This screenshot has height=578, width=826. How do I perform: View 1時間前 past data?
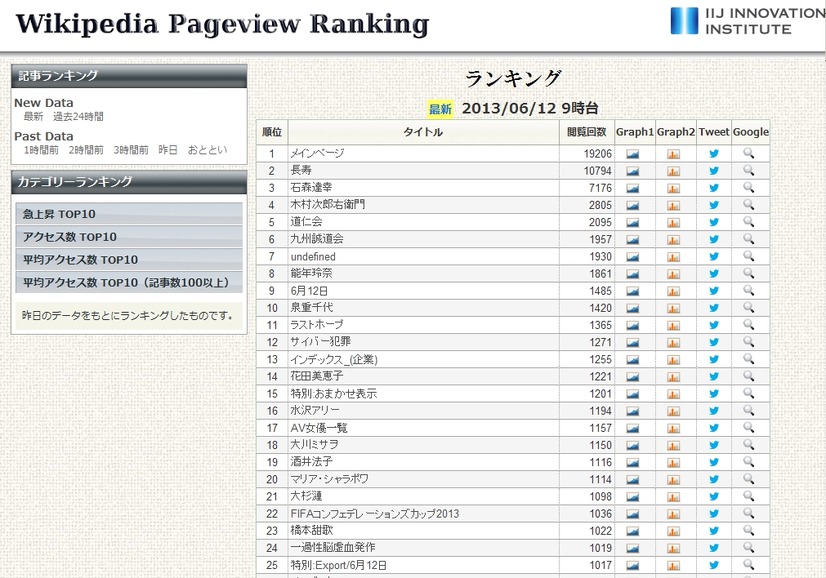[x=41, y=150]
